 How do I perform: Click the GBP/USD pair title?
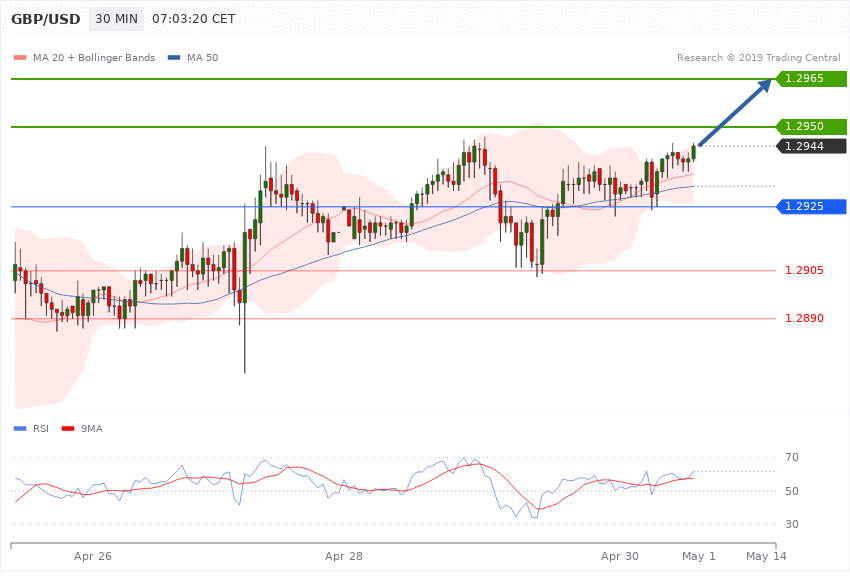pyautogui.click(x=46, y=19)
